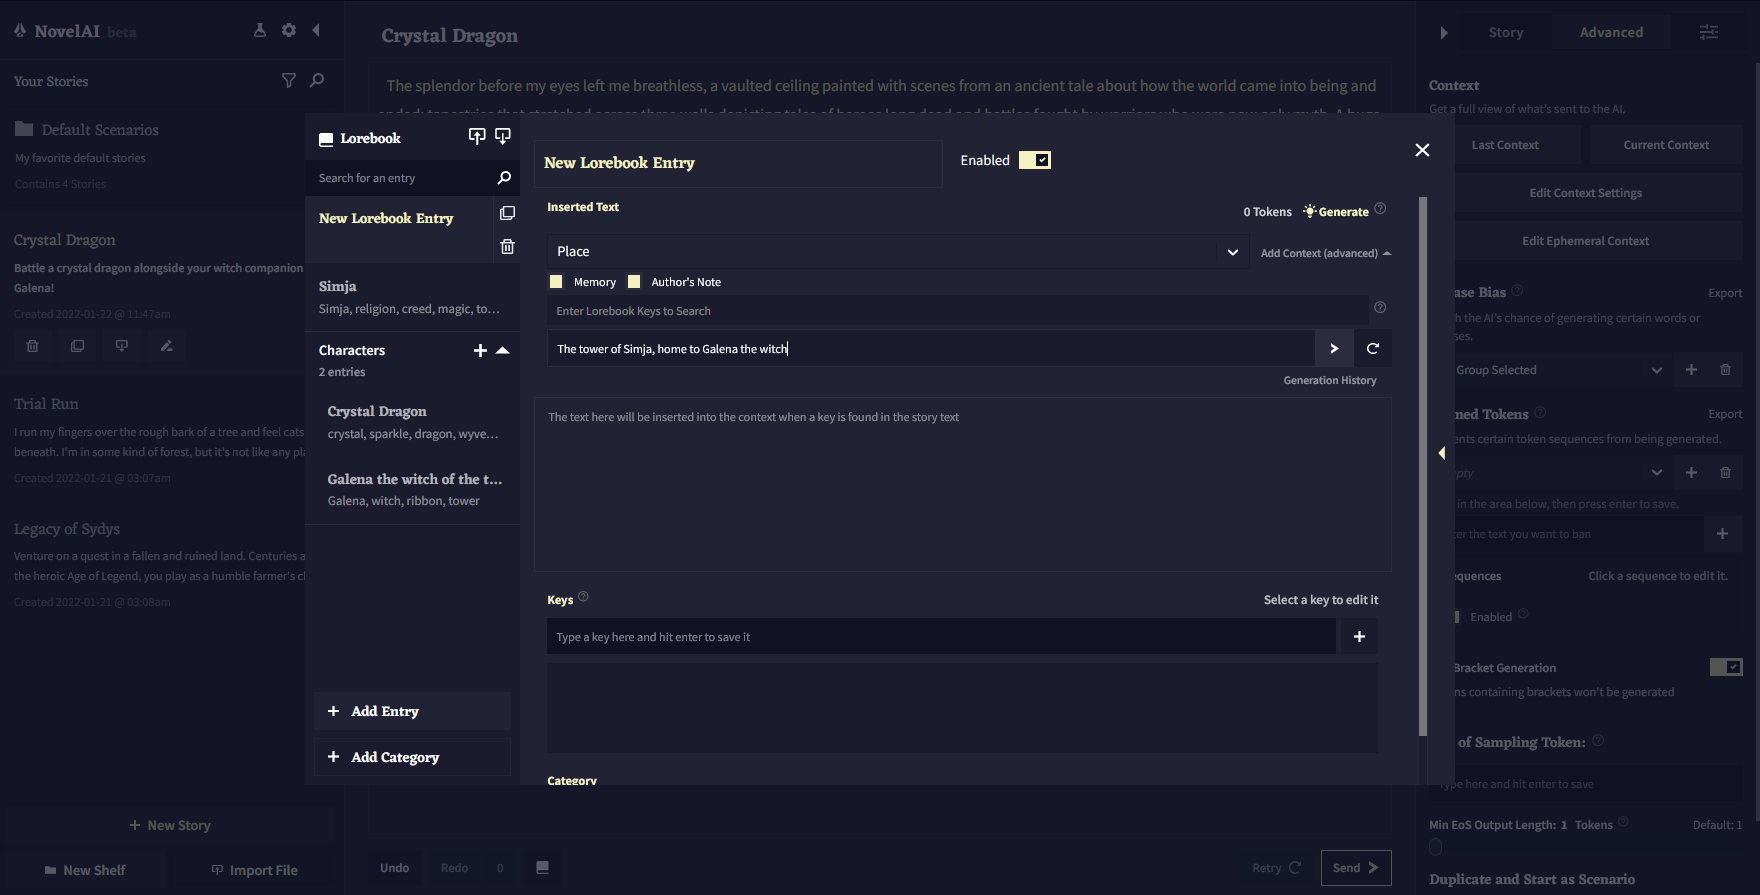The image size is (1760, 895).
Task: Click the Current Context button
Action: (1666, 145)
